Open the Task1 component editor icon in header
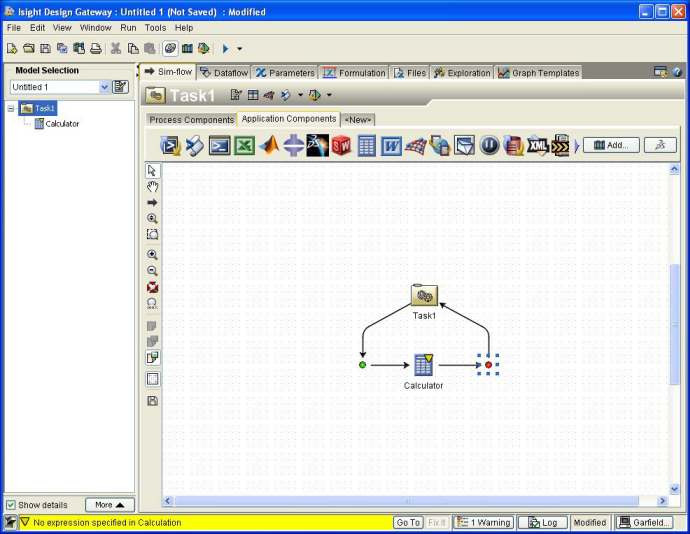This screenshot has width=690, height=534. [x=236, y=95]
